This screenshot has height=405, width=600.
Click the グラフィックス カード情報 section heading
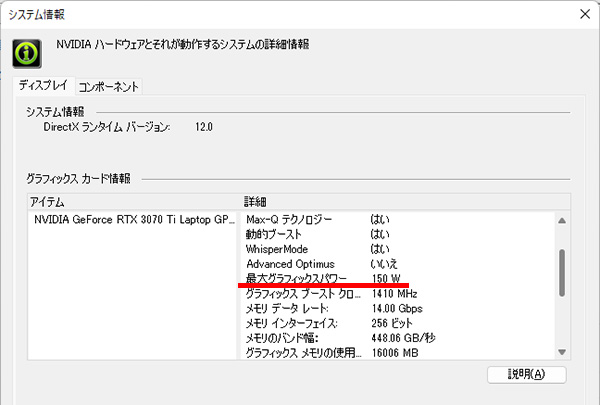(x=78, y=178)
